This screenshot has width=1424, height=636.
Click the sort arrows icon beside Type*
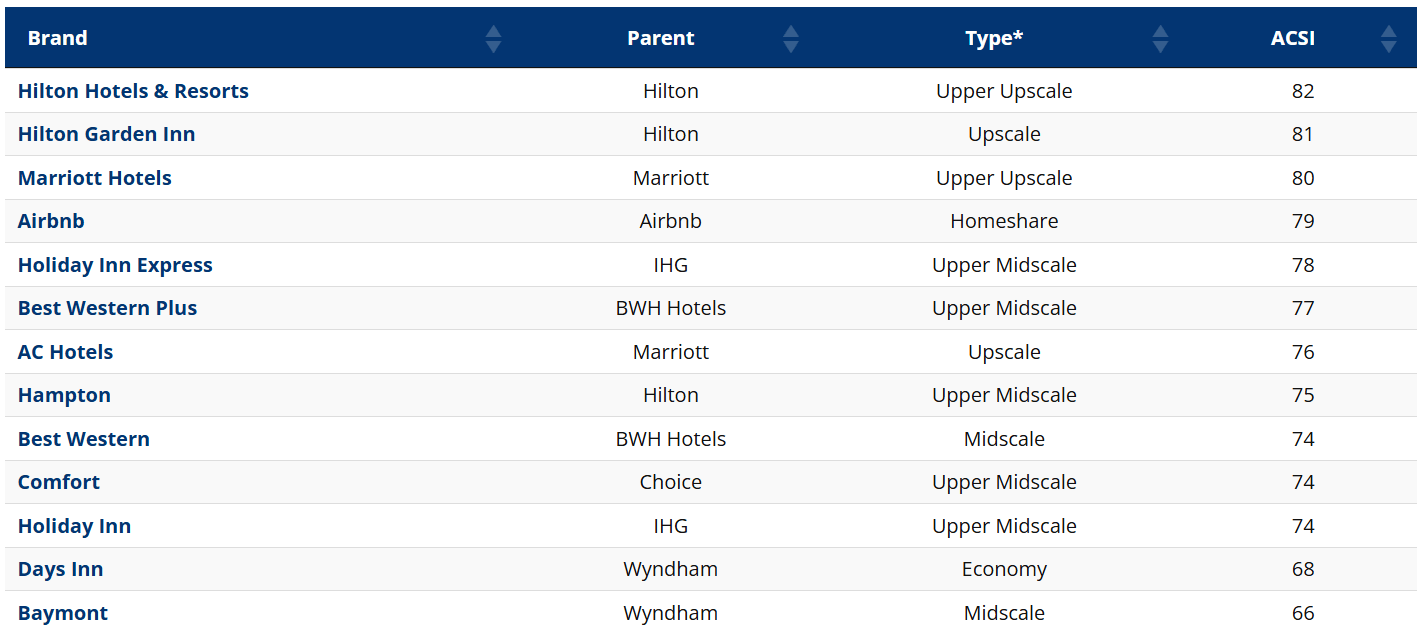point(1160,39)
